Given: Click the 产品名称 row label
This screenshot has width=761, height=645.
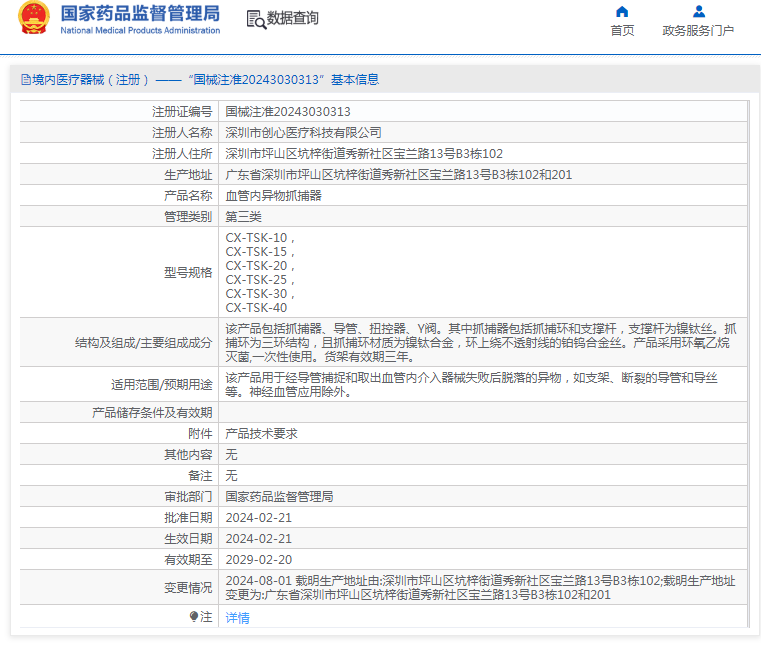Looking at the screenshot, I should (188, 196).
